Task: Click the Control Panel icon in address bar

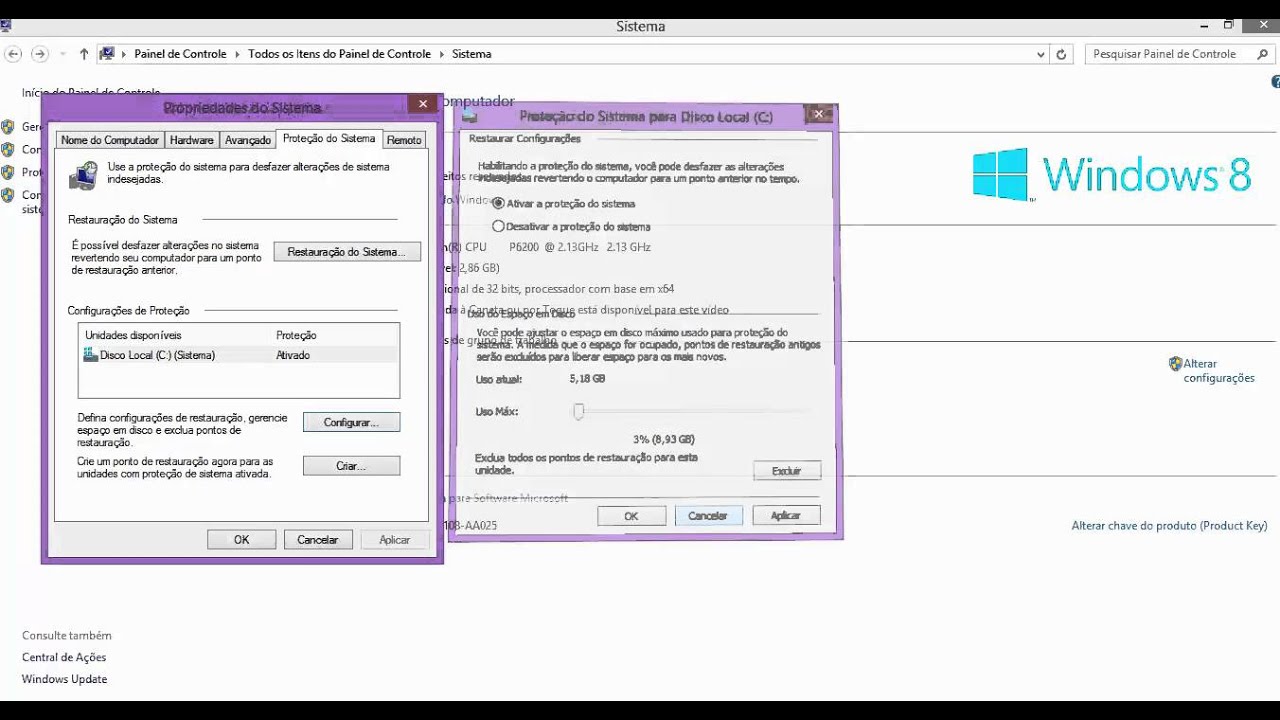Action: click(107, 54)
